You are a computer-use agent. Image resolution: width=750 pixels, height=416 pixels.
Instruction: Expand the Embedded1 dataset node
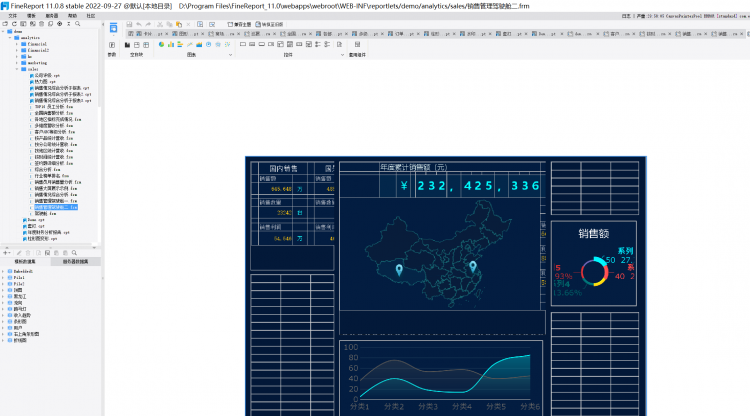tap(3, 271)
